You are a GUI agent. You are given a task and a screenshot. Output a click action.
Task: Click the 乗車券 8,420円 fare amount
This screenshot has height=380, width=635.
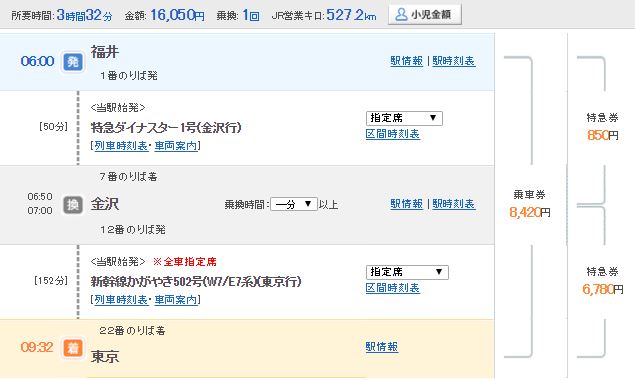coord(530,212)
